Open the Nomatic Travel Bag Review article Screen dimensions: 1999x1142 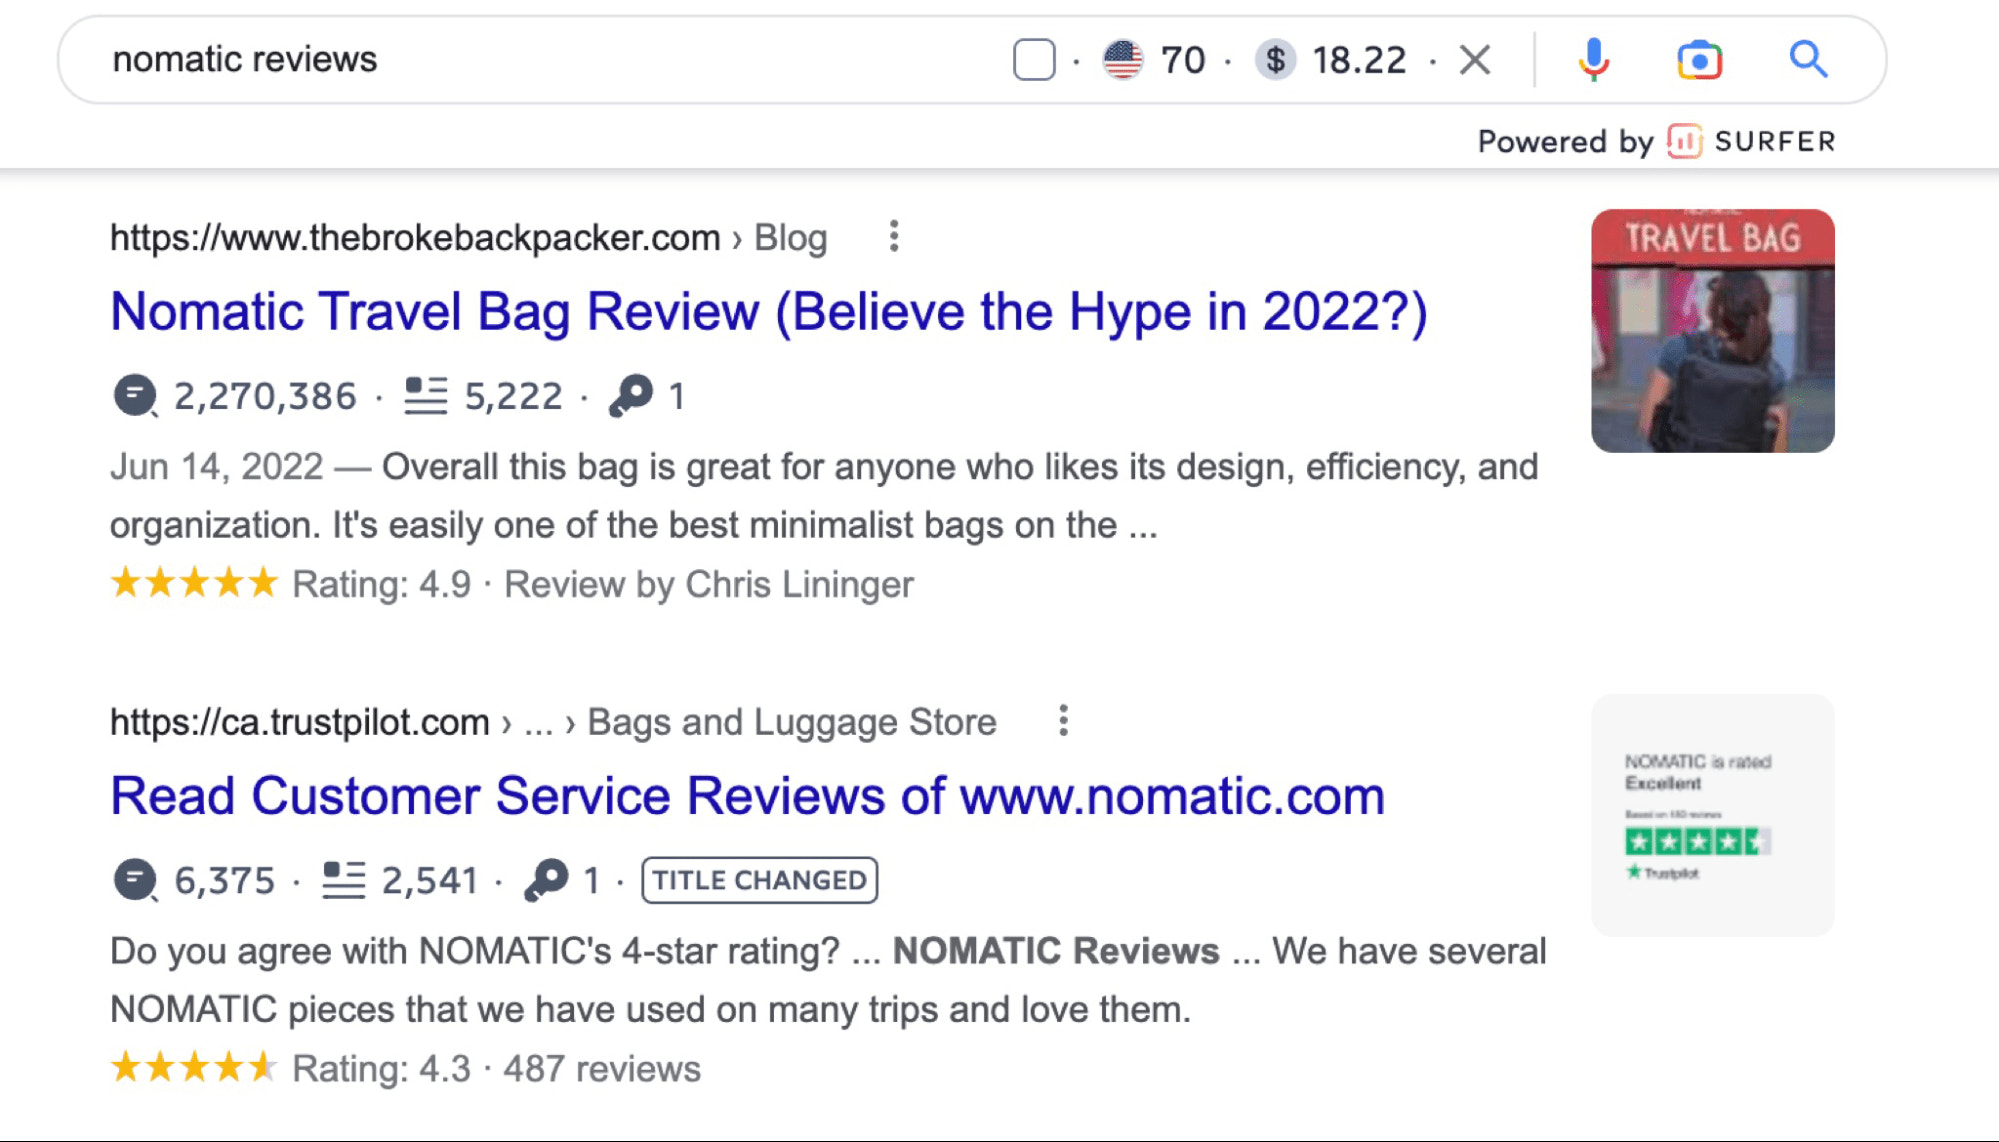[770, 311]
